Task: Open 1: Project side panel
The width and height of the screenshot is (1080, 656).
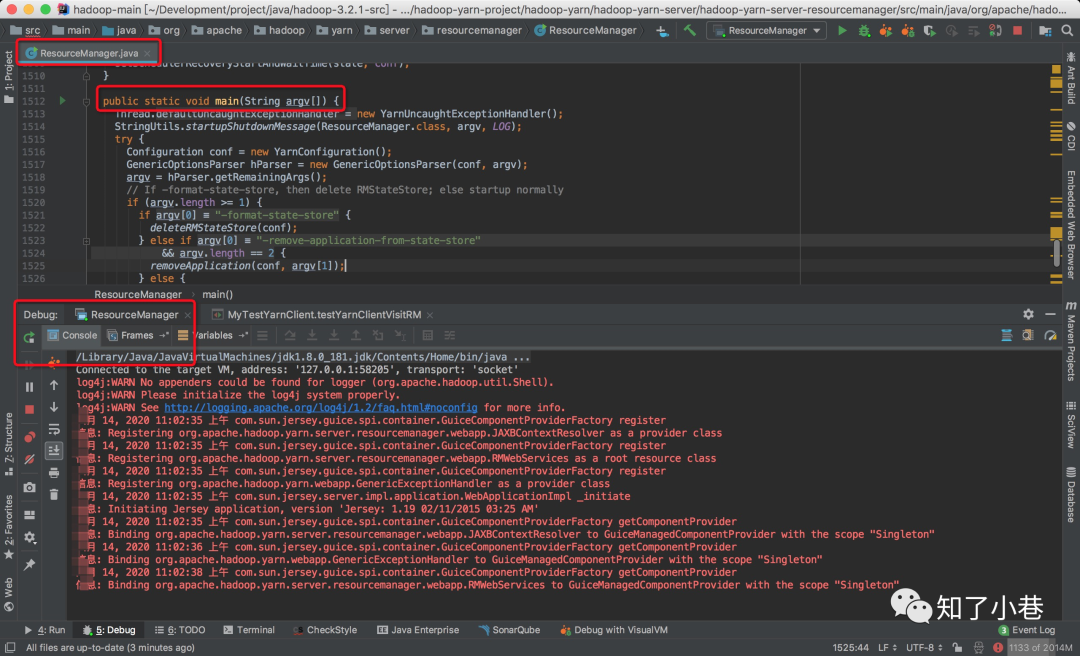Action: pyautogui.click(x=8, y=77)
